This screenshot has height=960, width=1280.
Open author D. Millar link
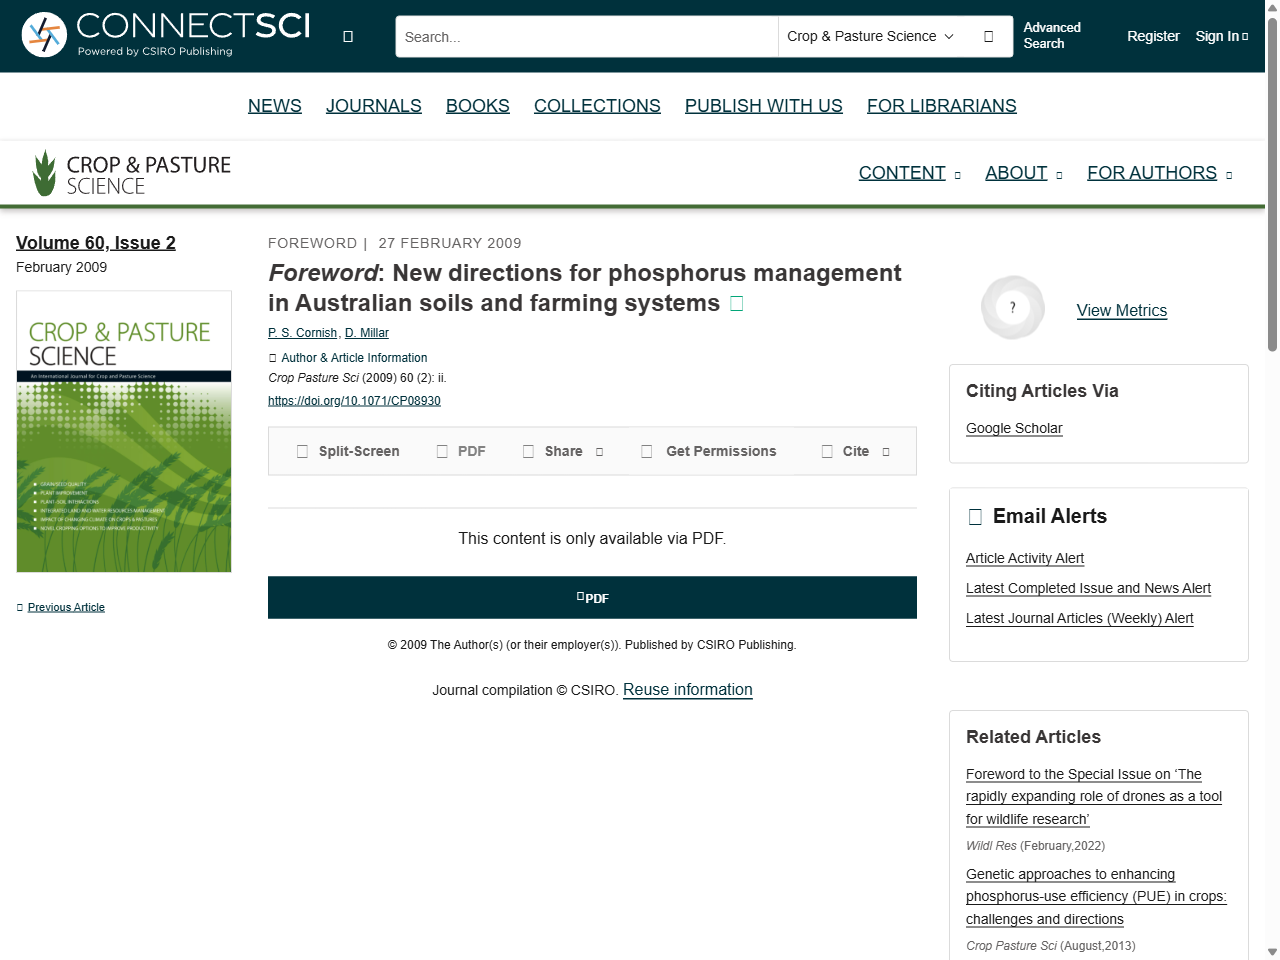(367, 333)
